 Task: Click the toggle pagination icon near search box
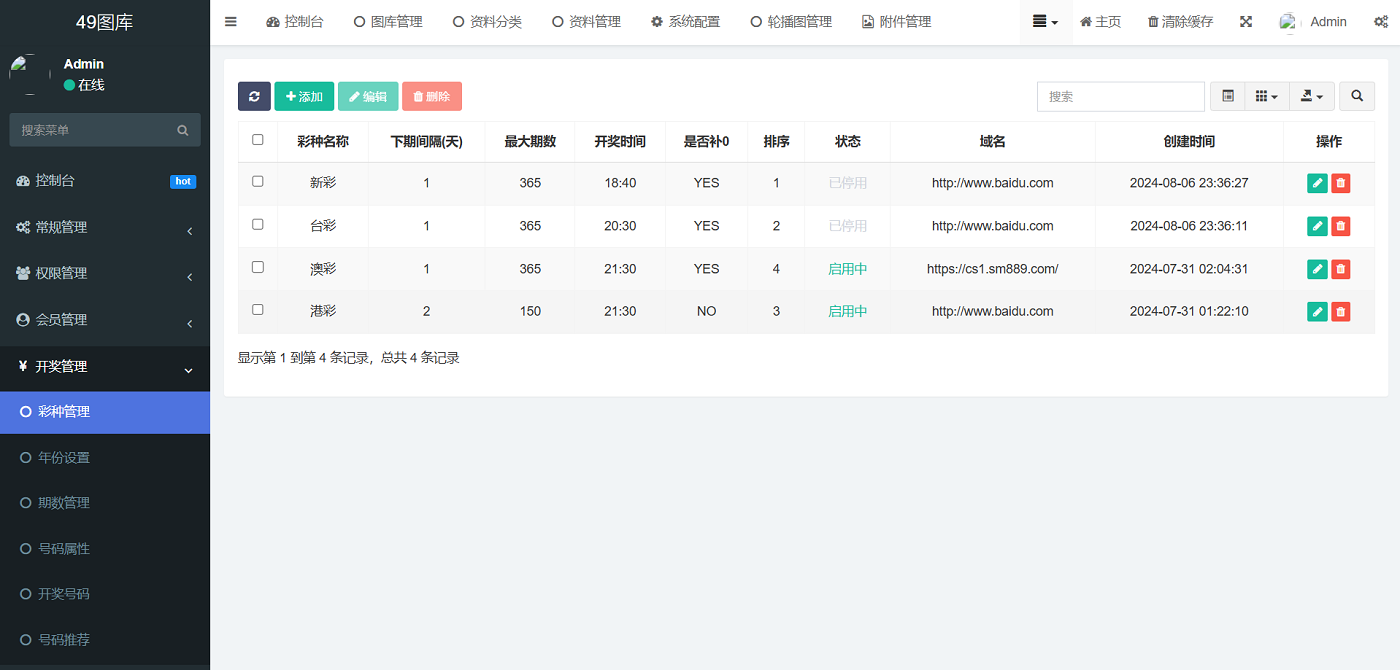tap(1227, 96)
